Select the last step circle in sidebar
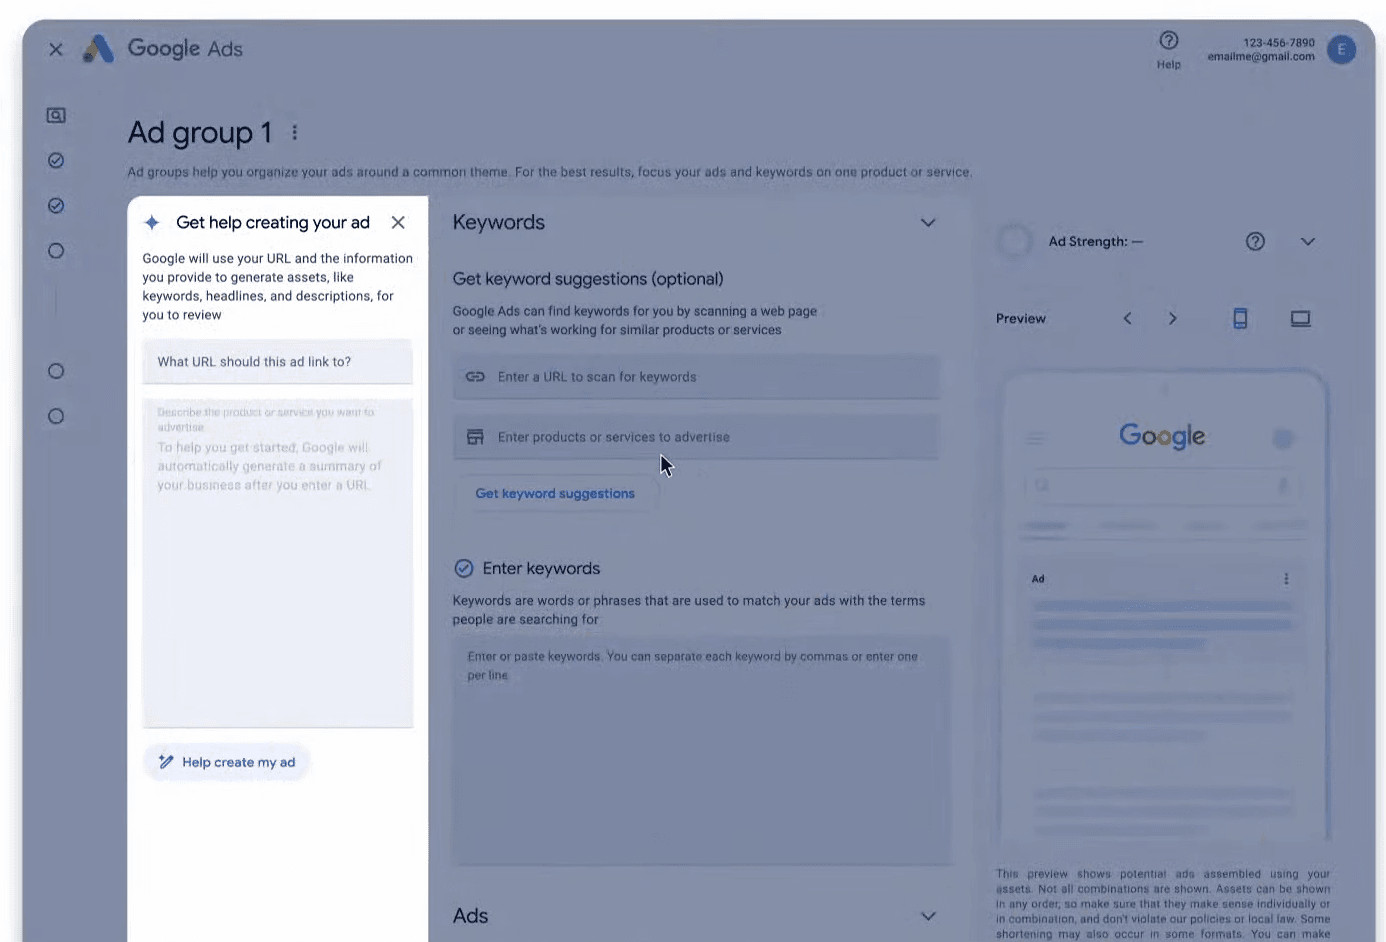This screenshot has width=1386, height=942. click(x=56, y=416)
